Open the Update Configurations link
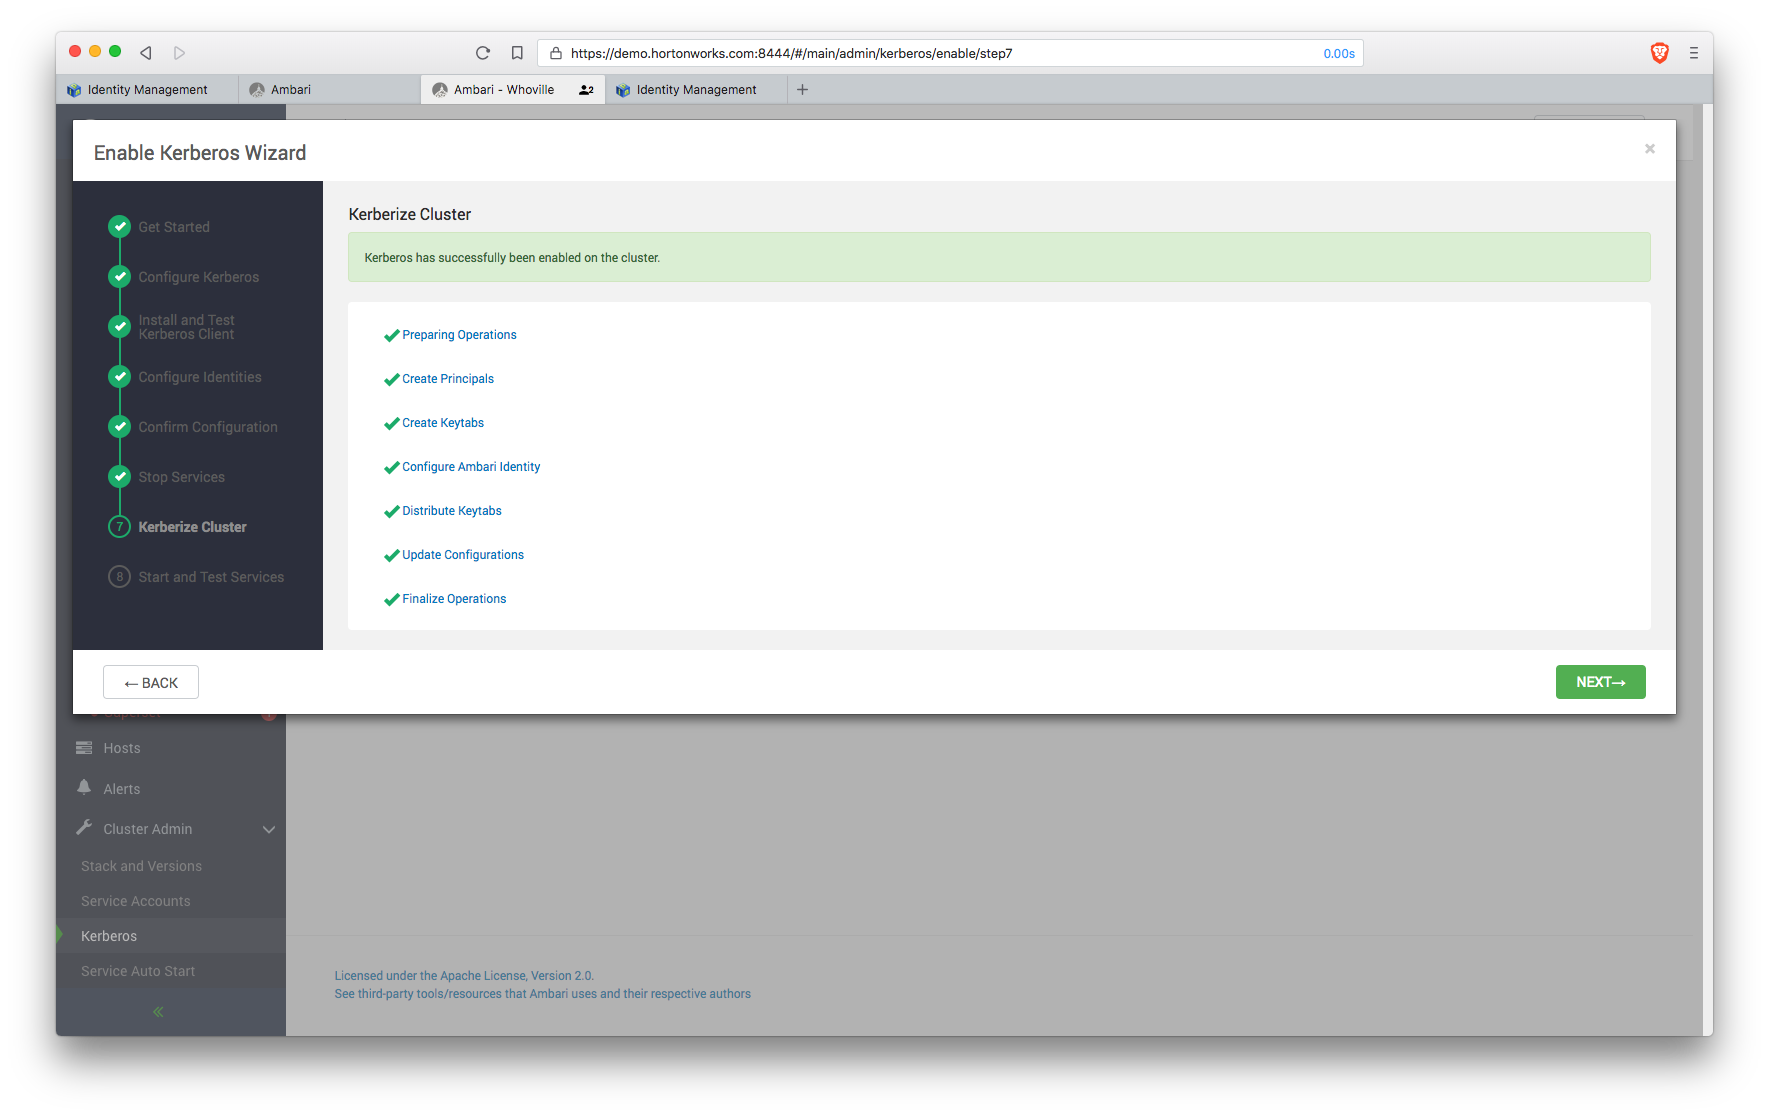This screenshot has width=1769, height=1116. click(463, 555)
